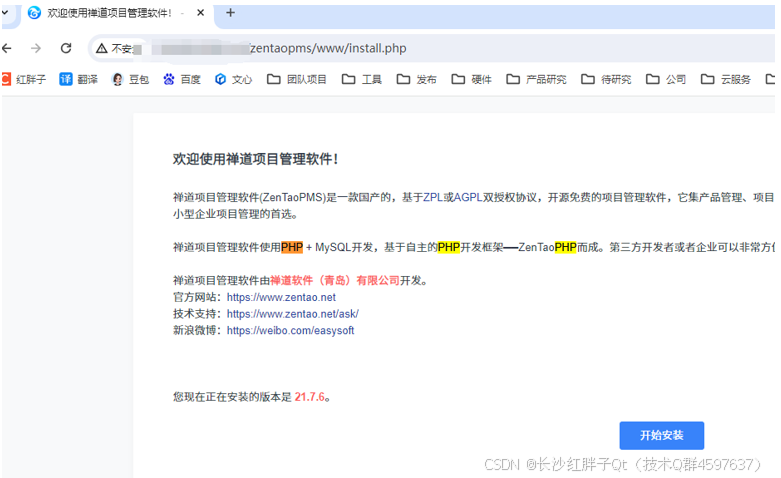Open the 云服务 bookmark folder
The height and width of the screenshot is (478, 781).
[x=726, y=79]
